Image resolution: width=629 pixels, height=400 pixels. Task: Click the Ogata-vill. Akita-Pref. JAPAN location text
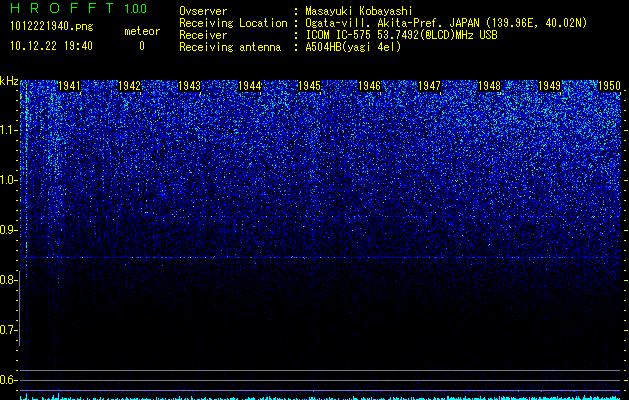pos(446,23)
